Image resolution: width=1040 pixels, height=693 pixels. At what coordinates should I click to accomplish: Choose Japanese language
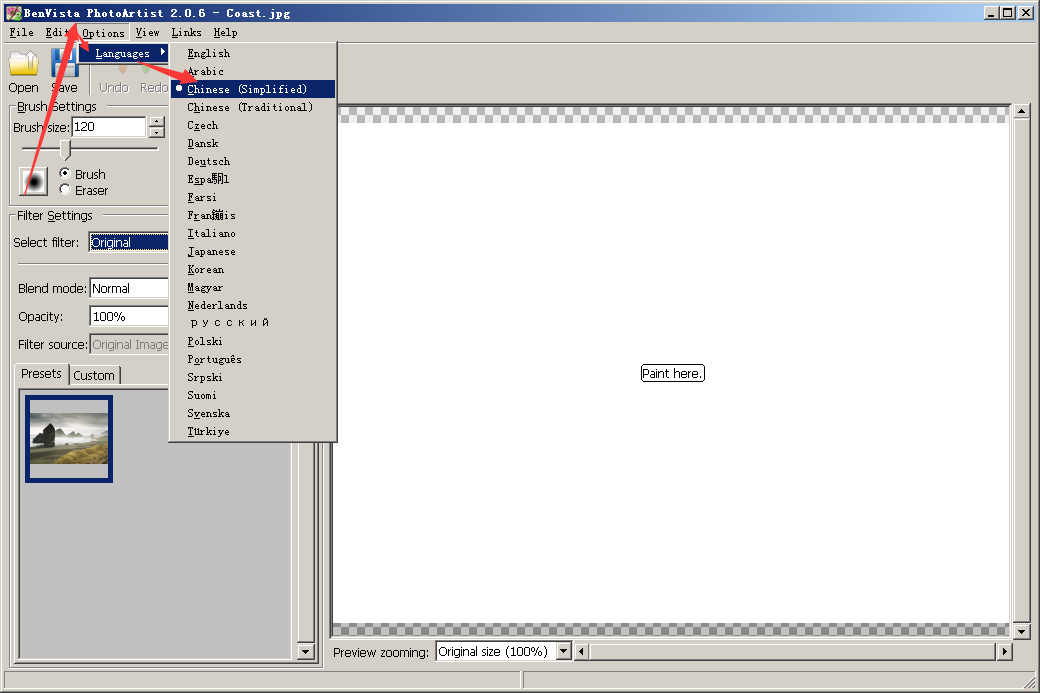[253, 251]
